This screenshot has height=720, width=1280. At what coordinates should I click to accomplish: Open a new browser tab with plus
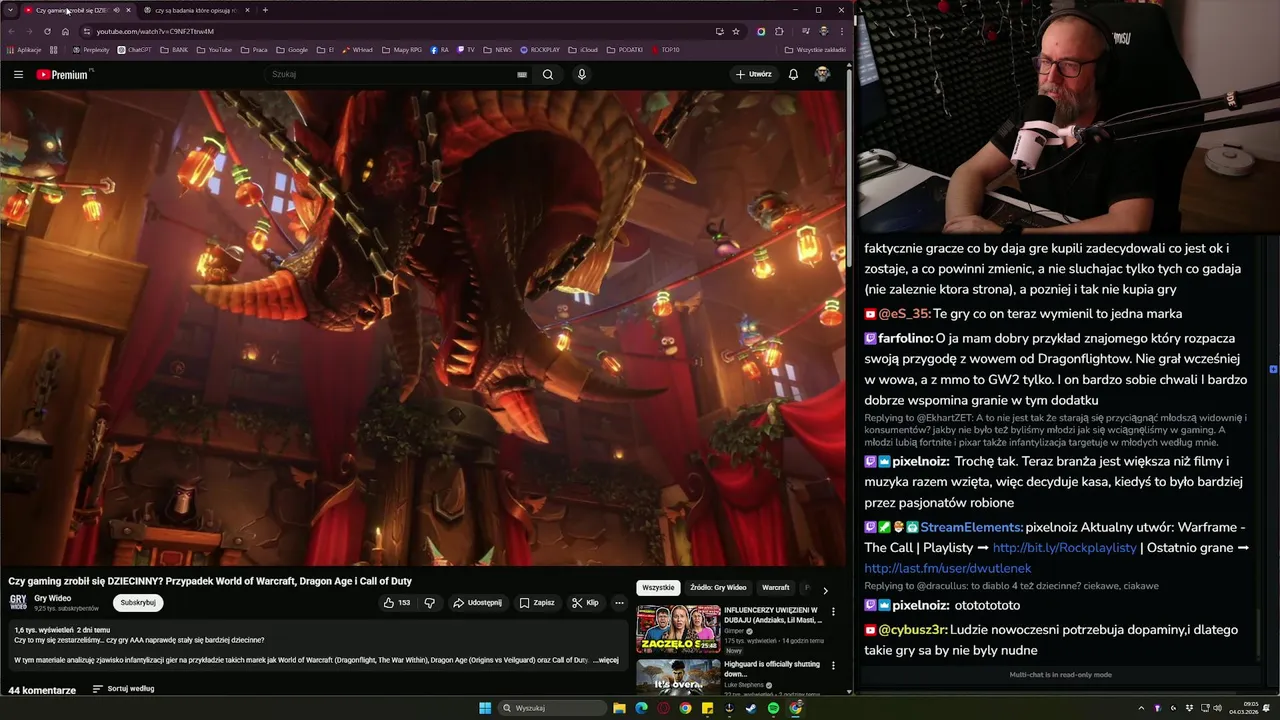(265, 10)
